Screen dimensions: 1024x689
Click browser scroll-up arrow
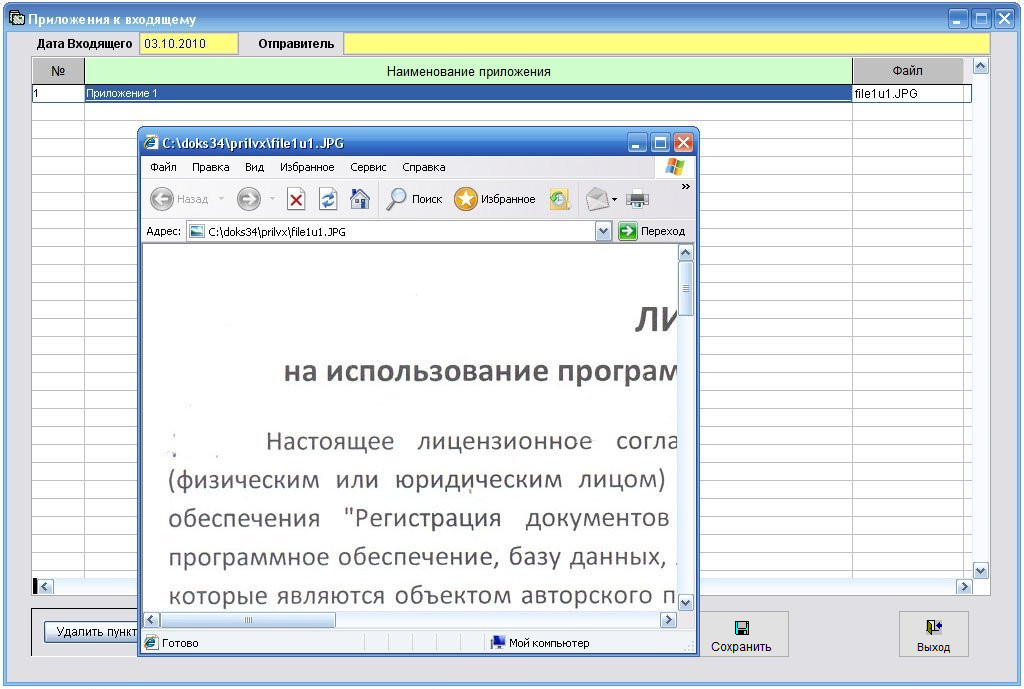686,253
